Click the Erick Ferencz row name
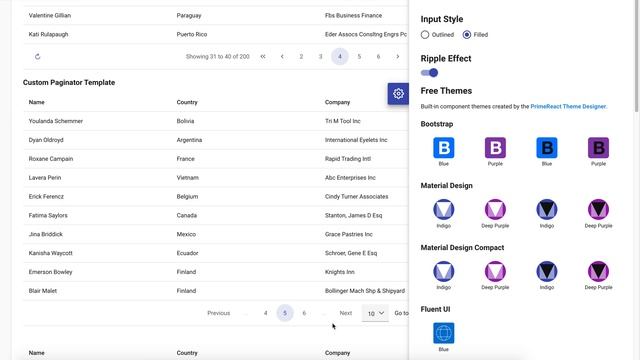Viewport: 640px width, 360px height. pyautogui.click(x=46, y=196)
